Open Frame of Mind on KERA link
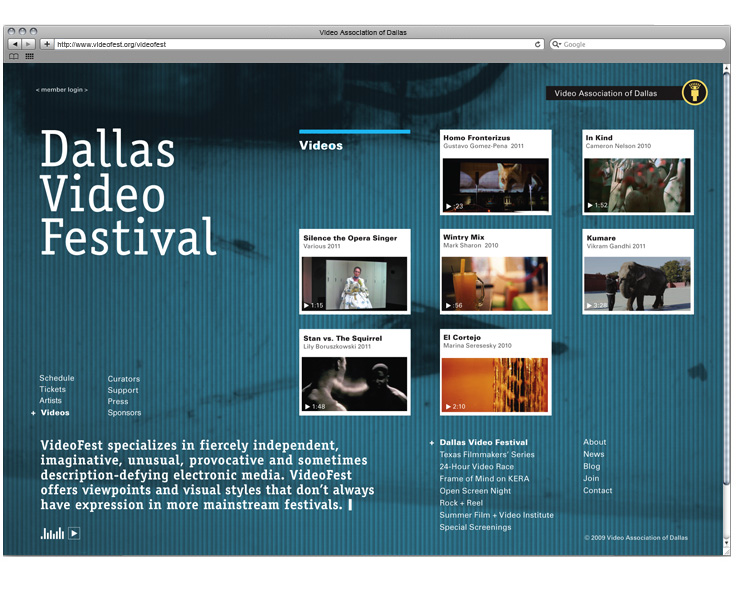The width and height of the screenshot is (740, 590). point(484,479)
